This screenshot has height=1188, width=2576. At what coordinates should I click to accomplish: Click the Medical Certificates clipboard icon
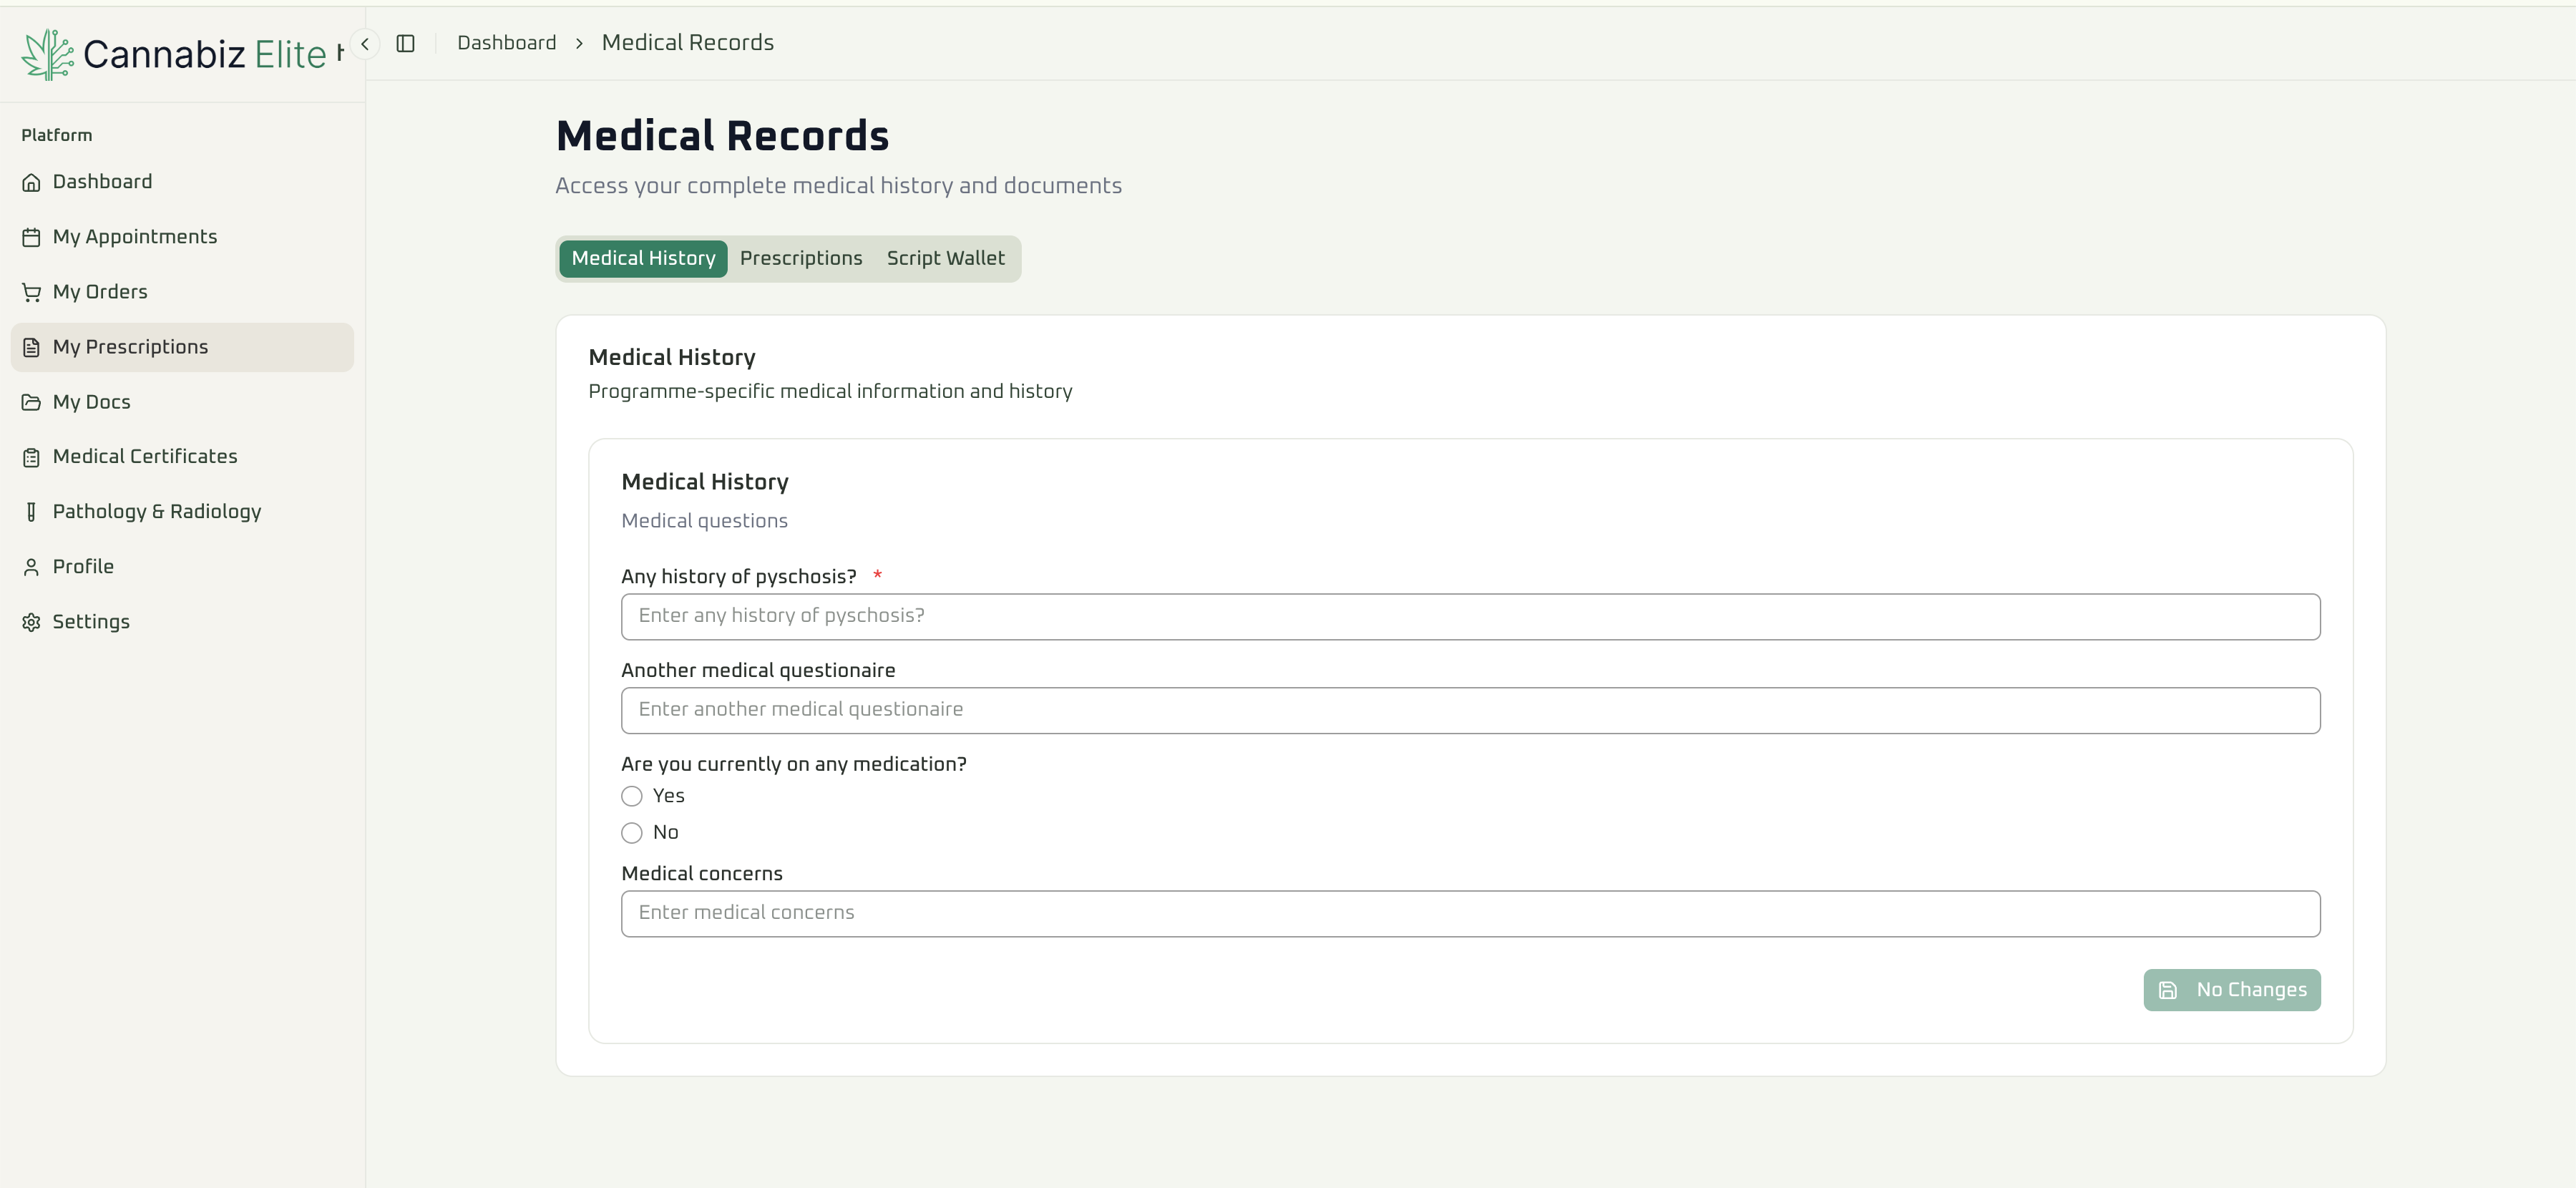(31, 457)
